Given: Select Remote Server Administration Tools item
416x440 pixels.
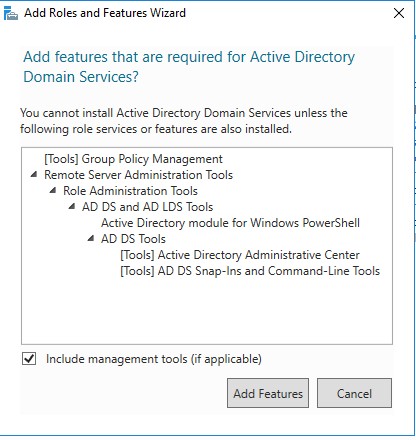Looking at the screenshot, I should tap(138, 175).
